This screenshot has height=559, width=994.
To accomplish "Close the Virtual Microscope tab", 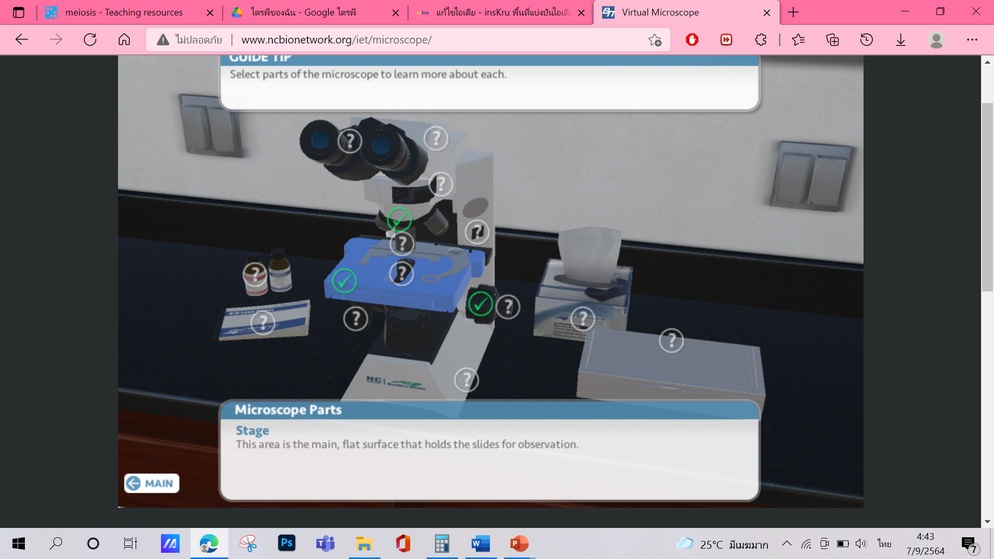I will (766, 12).
